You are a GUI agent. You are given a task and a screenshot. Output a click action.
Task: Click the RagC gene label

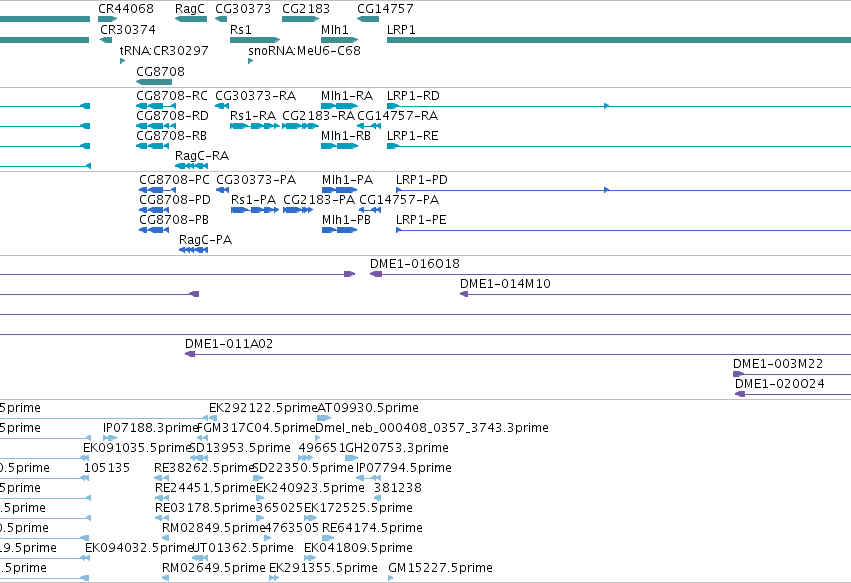(x=190, y=9)
